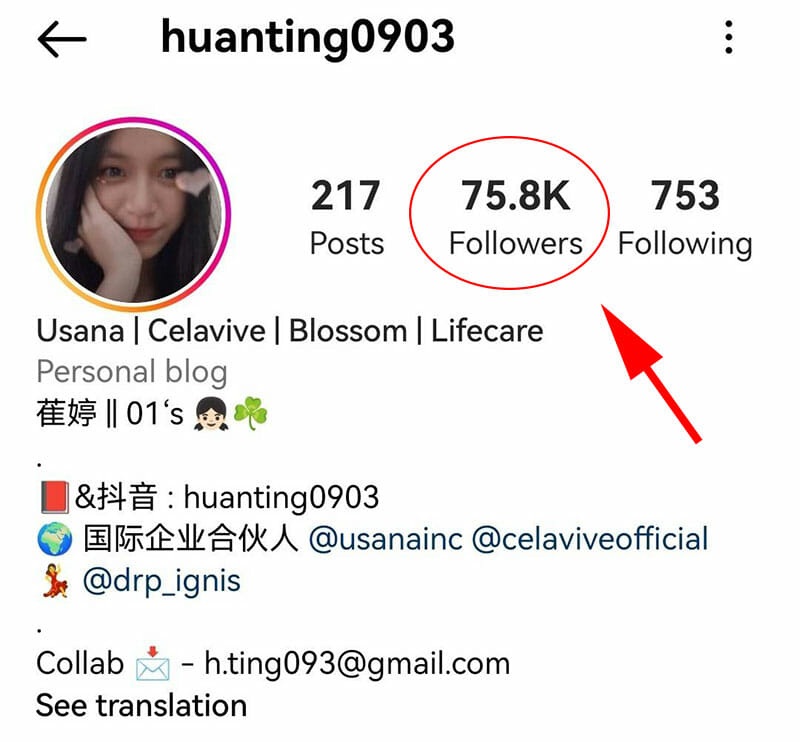View the profile picture story ring
Screen dimensions: 800x742
coord(133,214)
